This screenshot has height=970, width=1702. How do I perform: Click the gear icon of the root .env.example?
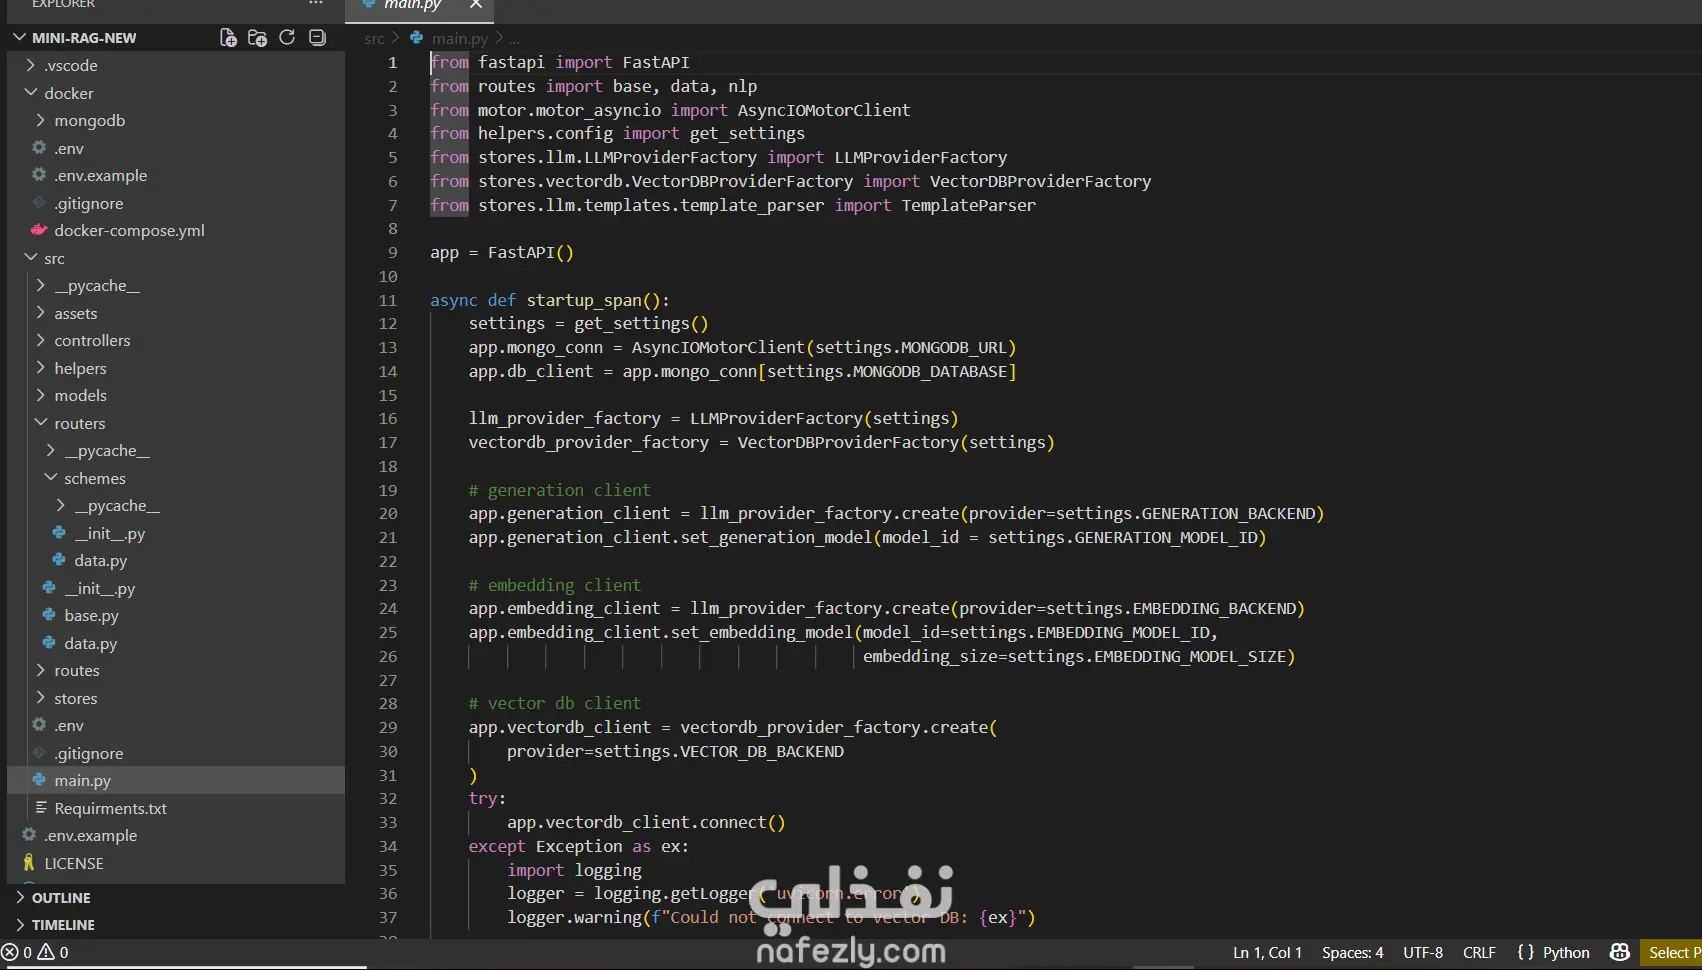(x=29, y=835)
